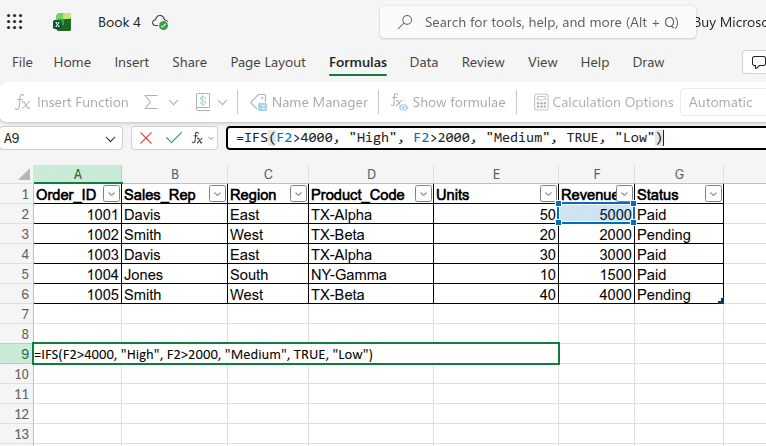Click the cloud save status icon

pyautogui.click(x=159, y=22)
